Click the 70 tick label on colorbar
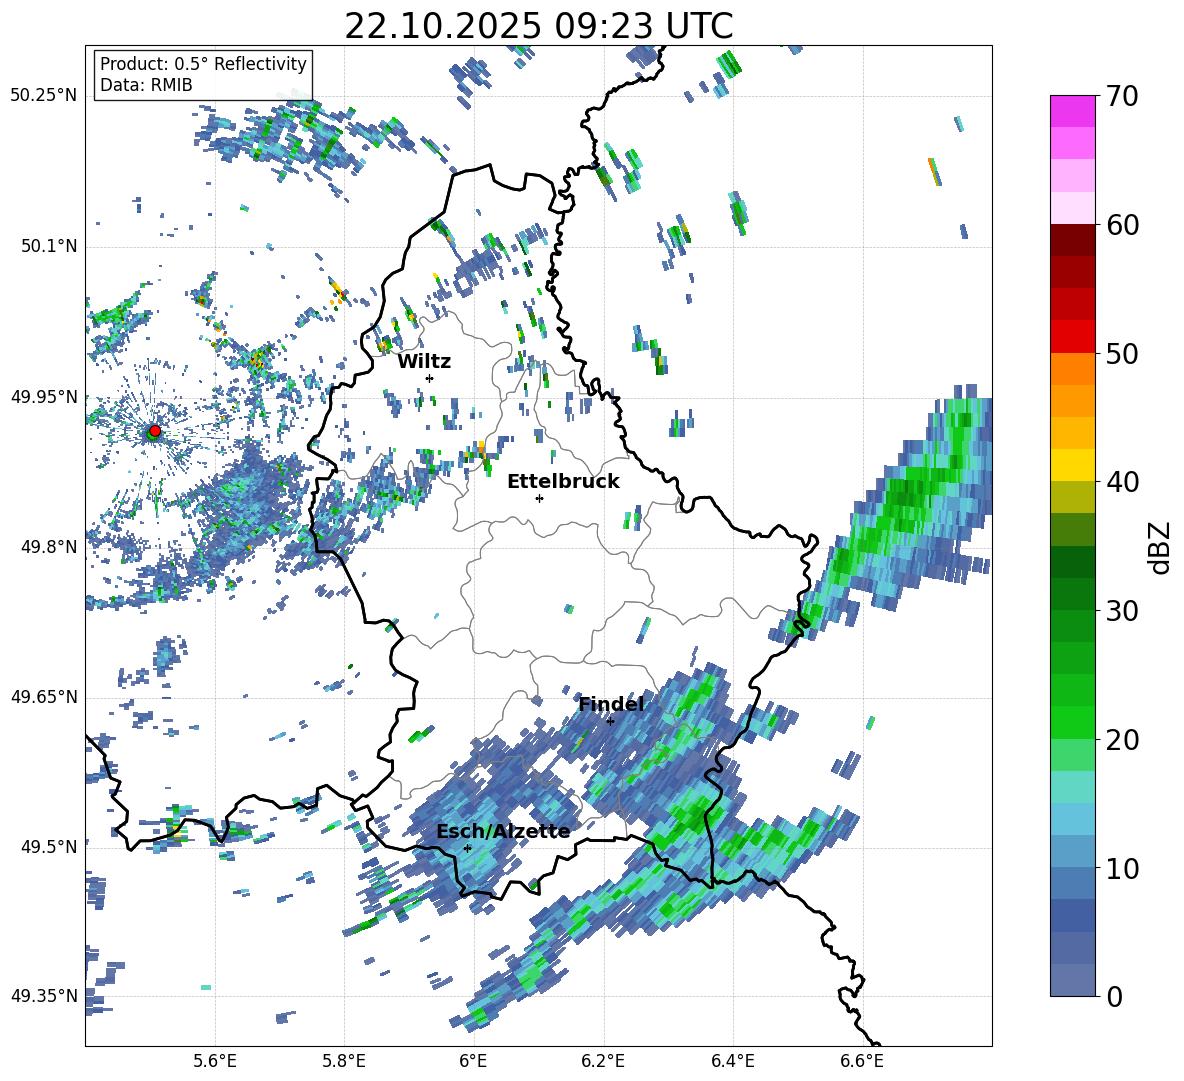This screenshot has height=1081, width=1184. tap(1122, 97)
